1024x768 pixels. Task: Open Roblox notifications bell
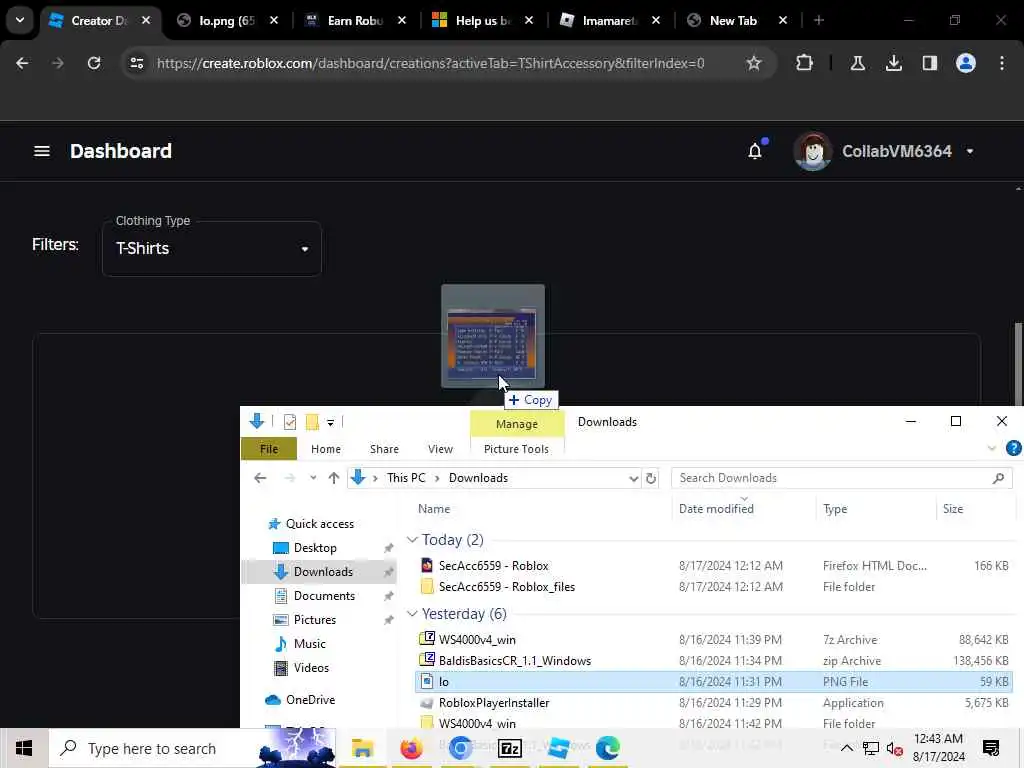coord(755,151)
